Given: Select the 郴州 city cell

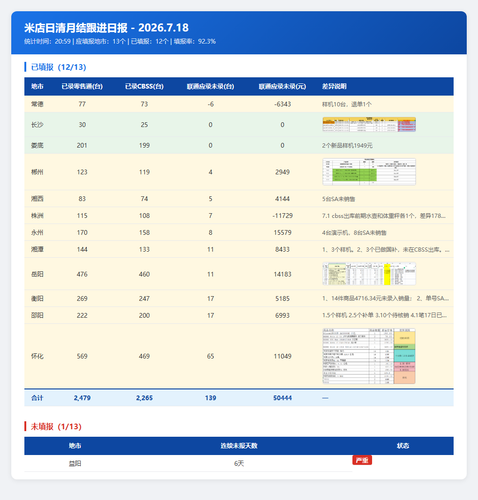Looking at the screenshot, I should (37, 172).
